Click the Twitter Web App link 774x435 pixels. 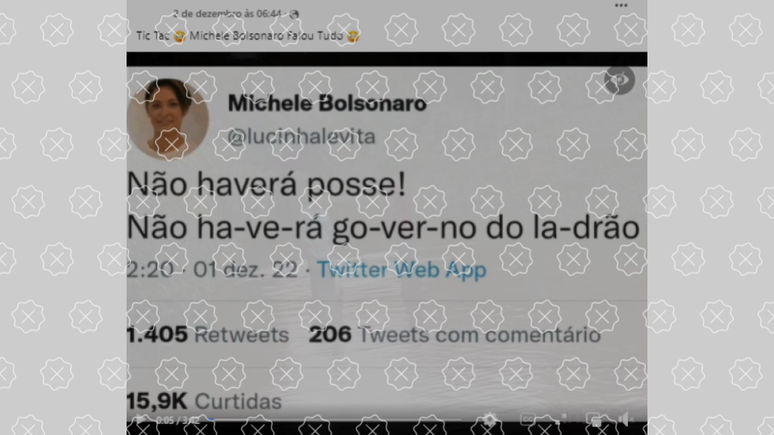pos(401,270)
